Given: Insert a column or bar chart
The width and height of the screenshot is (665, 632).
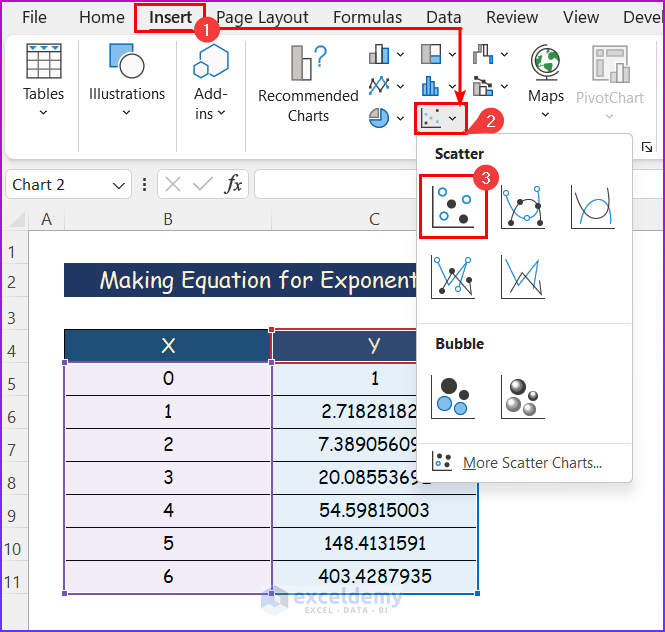Looking at the screenshot, I should click(379, 54).
